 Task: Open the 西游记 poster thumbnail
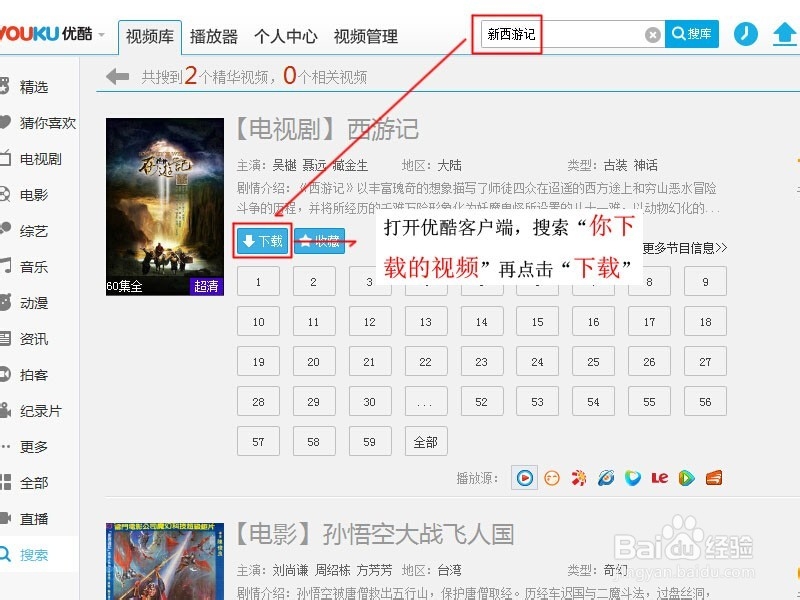tap(165, 207)
